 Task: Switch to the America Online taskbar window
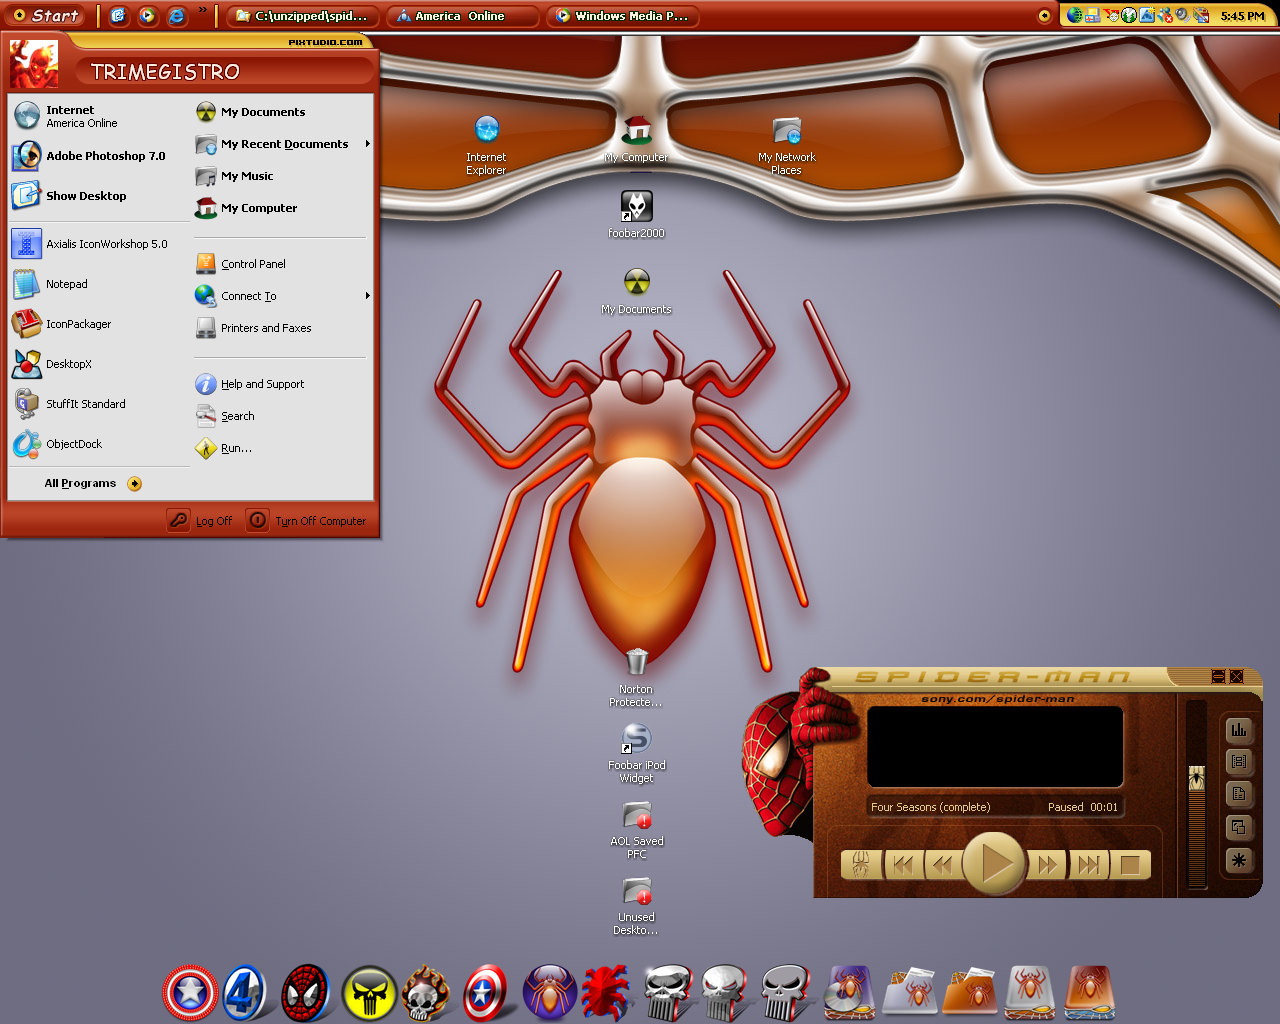tap(462, 16)
